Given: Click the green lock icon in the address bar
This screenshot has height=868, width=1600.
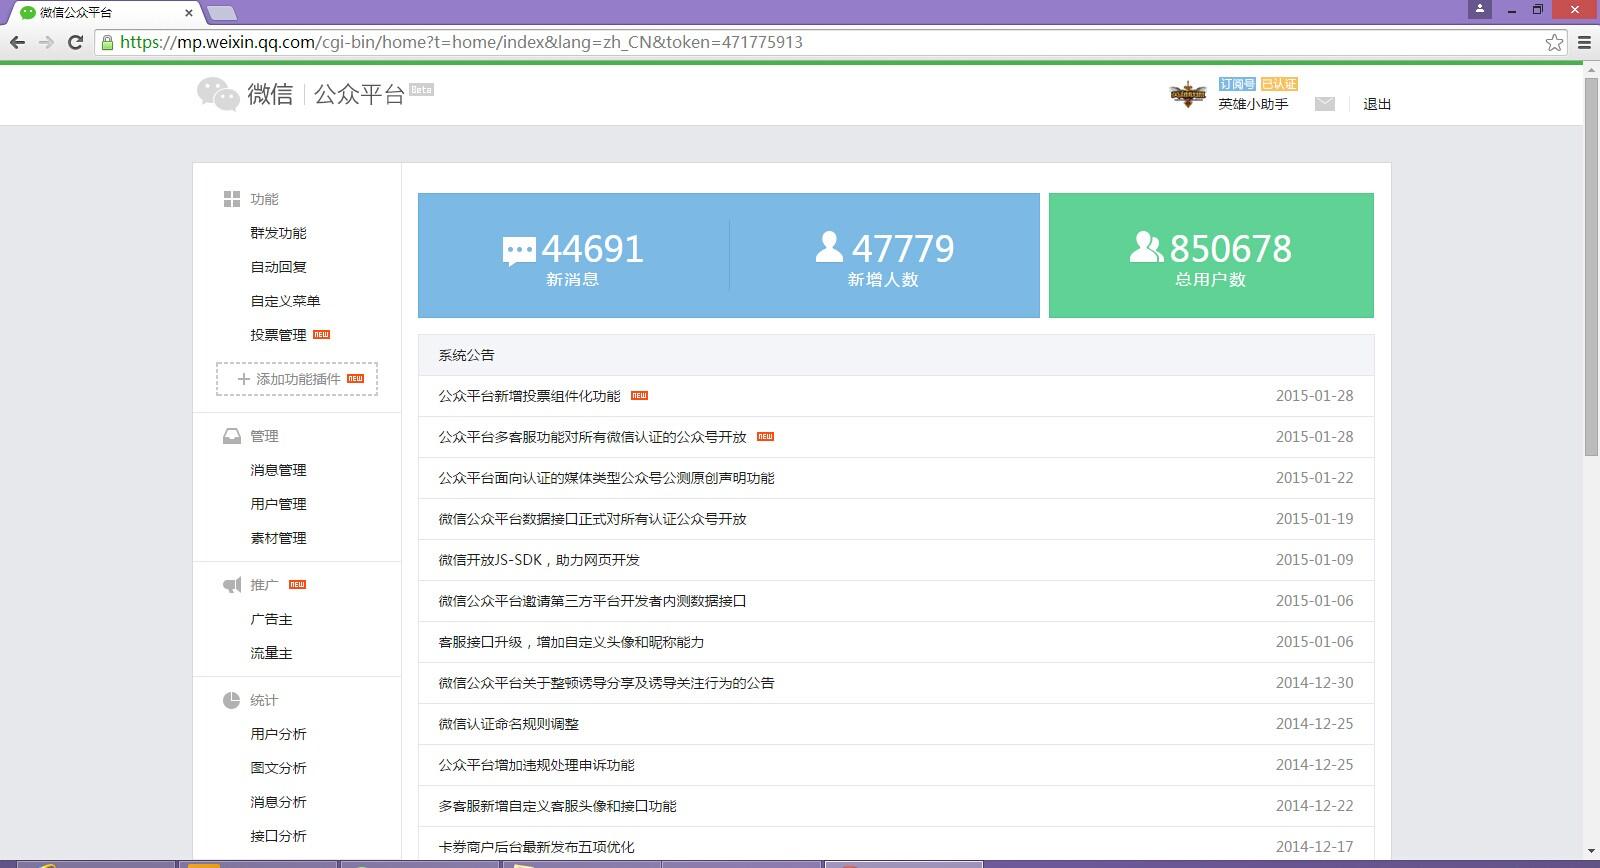Looking at the screenshot, I should click(107, 42).
